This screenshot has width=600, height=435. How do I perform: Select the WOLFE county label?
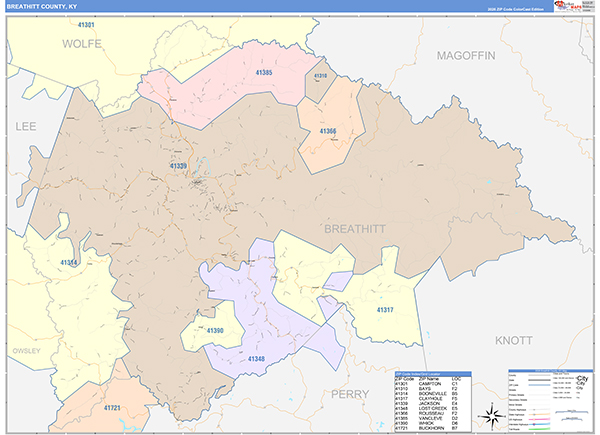82,44
